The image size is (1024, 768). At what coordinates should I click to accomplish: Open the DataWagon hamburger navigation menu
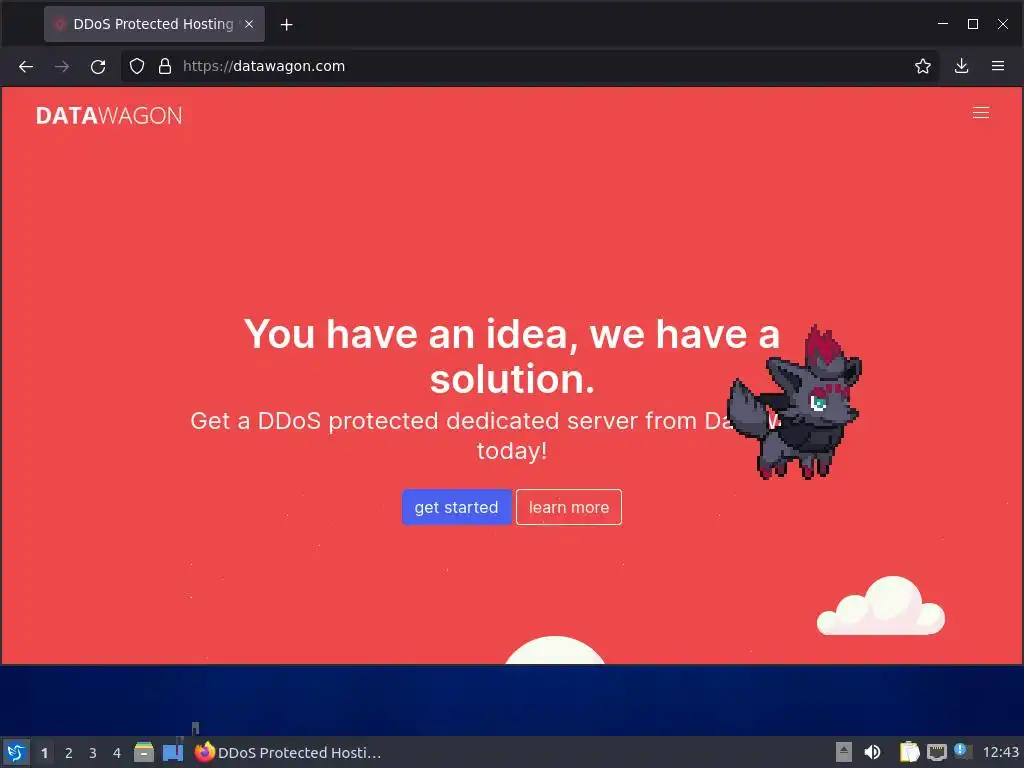pyautogui.click(x=981, y=113)
